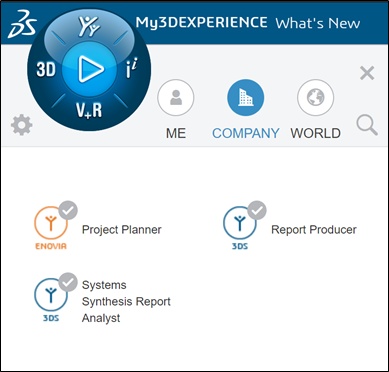Switch to the COMPANY building icon
The height and width of the screenshot is (372, 389).
(246, 98)
